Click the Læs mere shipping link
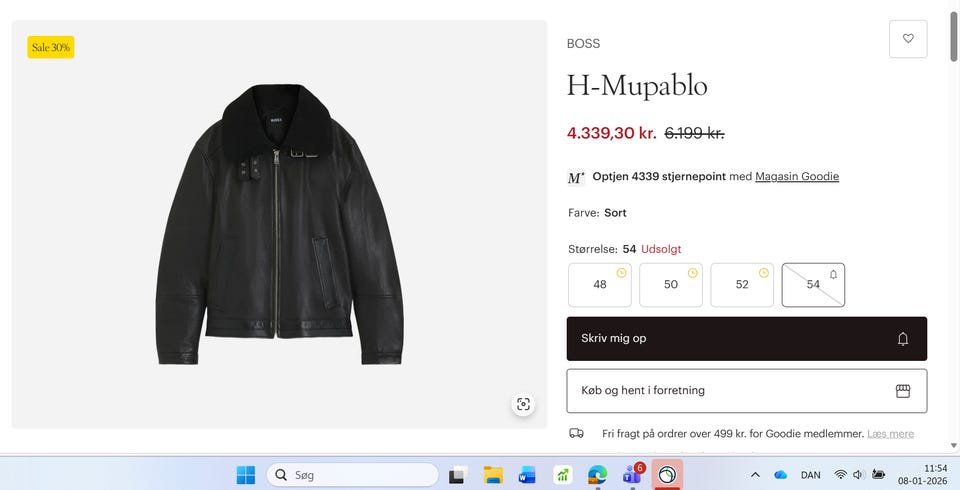Image resolution: width=960 pixels, height=490 pixels. pyautogui.click(x=890, y=434)
